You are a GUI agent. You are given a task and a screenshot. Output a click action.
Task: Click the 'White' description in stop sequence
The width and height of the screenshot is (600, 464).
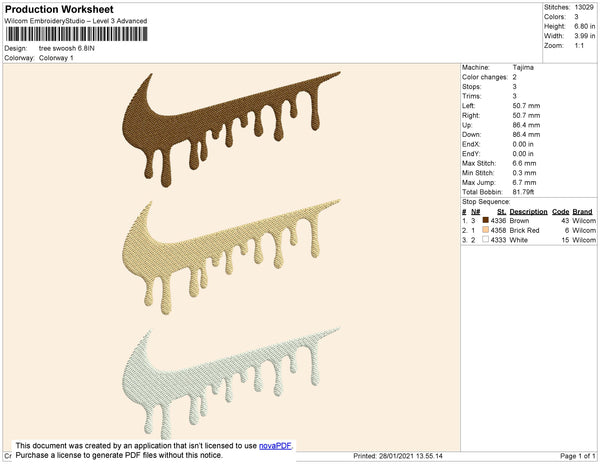coord(518,240)
